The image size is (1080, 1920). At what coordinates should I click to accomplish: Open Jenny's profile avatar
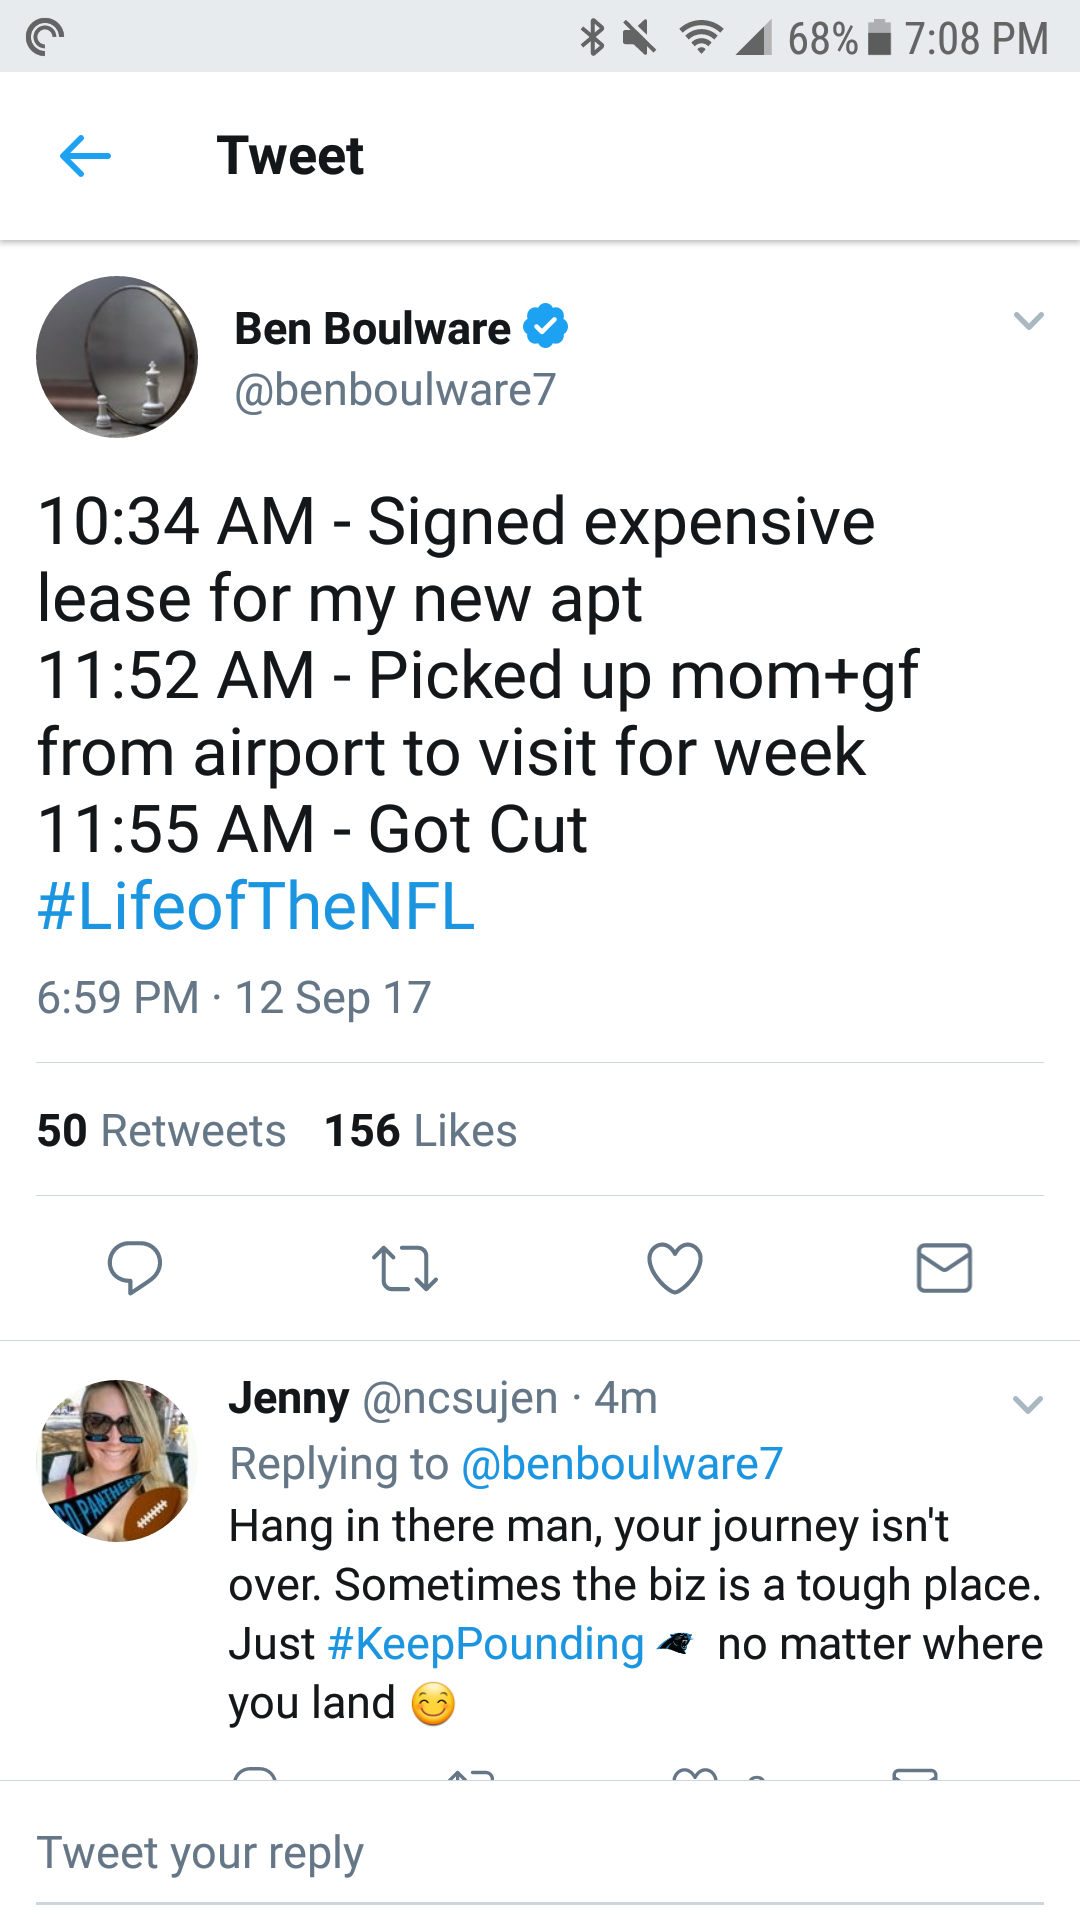coord(117,1461)
